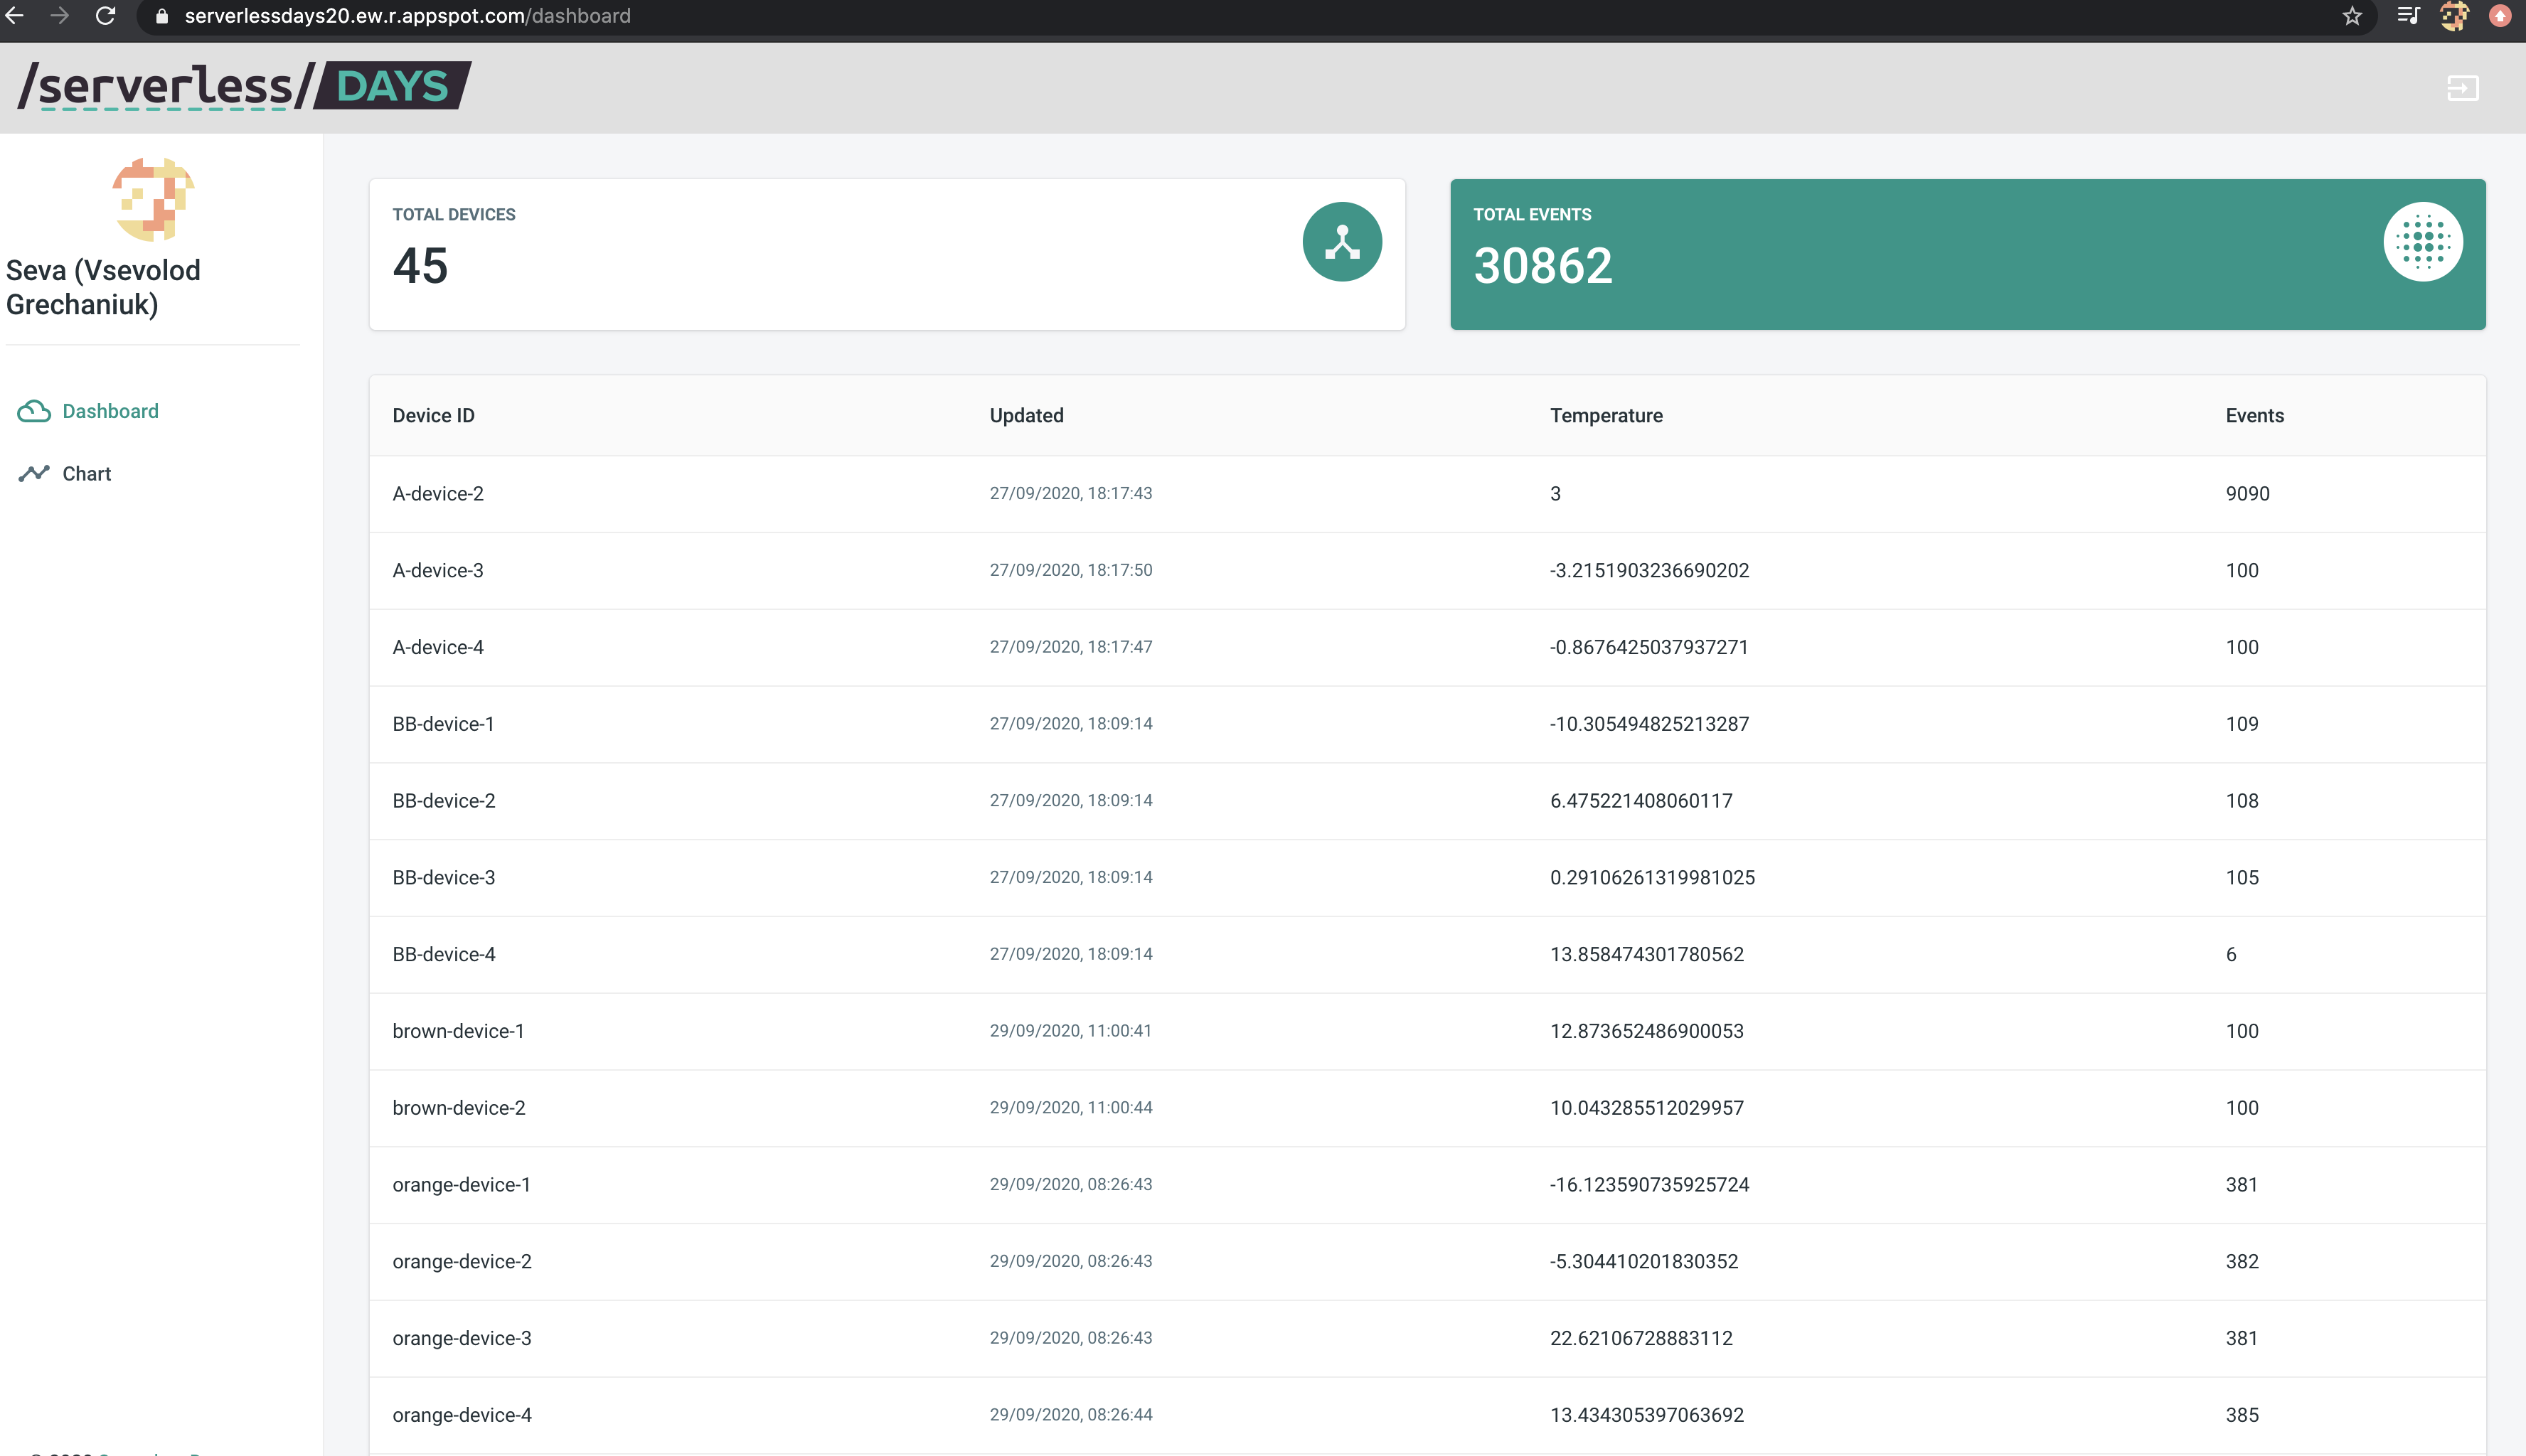The height and width of the screenshot is (1456, 2526).
Task: Select the Dashboard menu item
Action: click(x=110, y=411)
